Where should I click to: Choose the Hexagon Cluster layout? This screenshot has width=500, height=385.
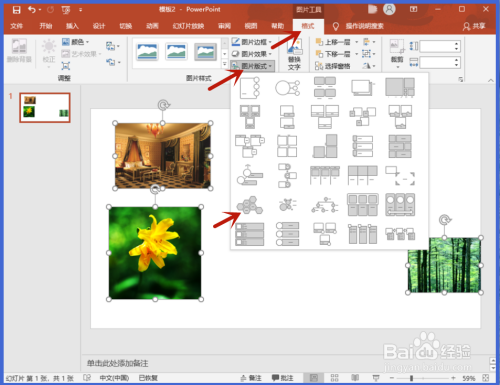(x=250, y=205)
